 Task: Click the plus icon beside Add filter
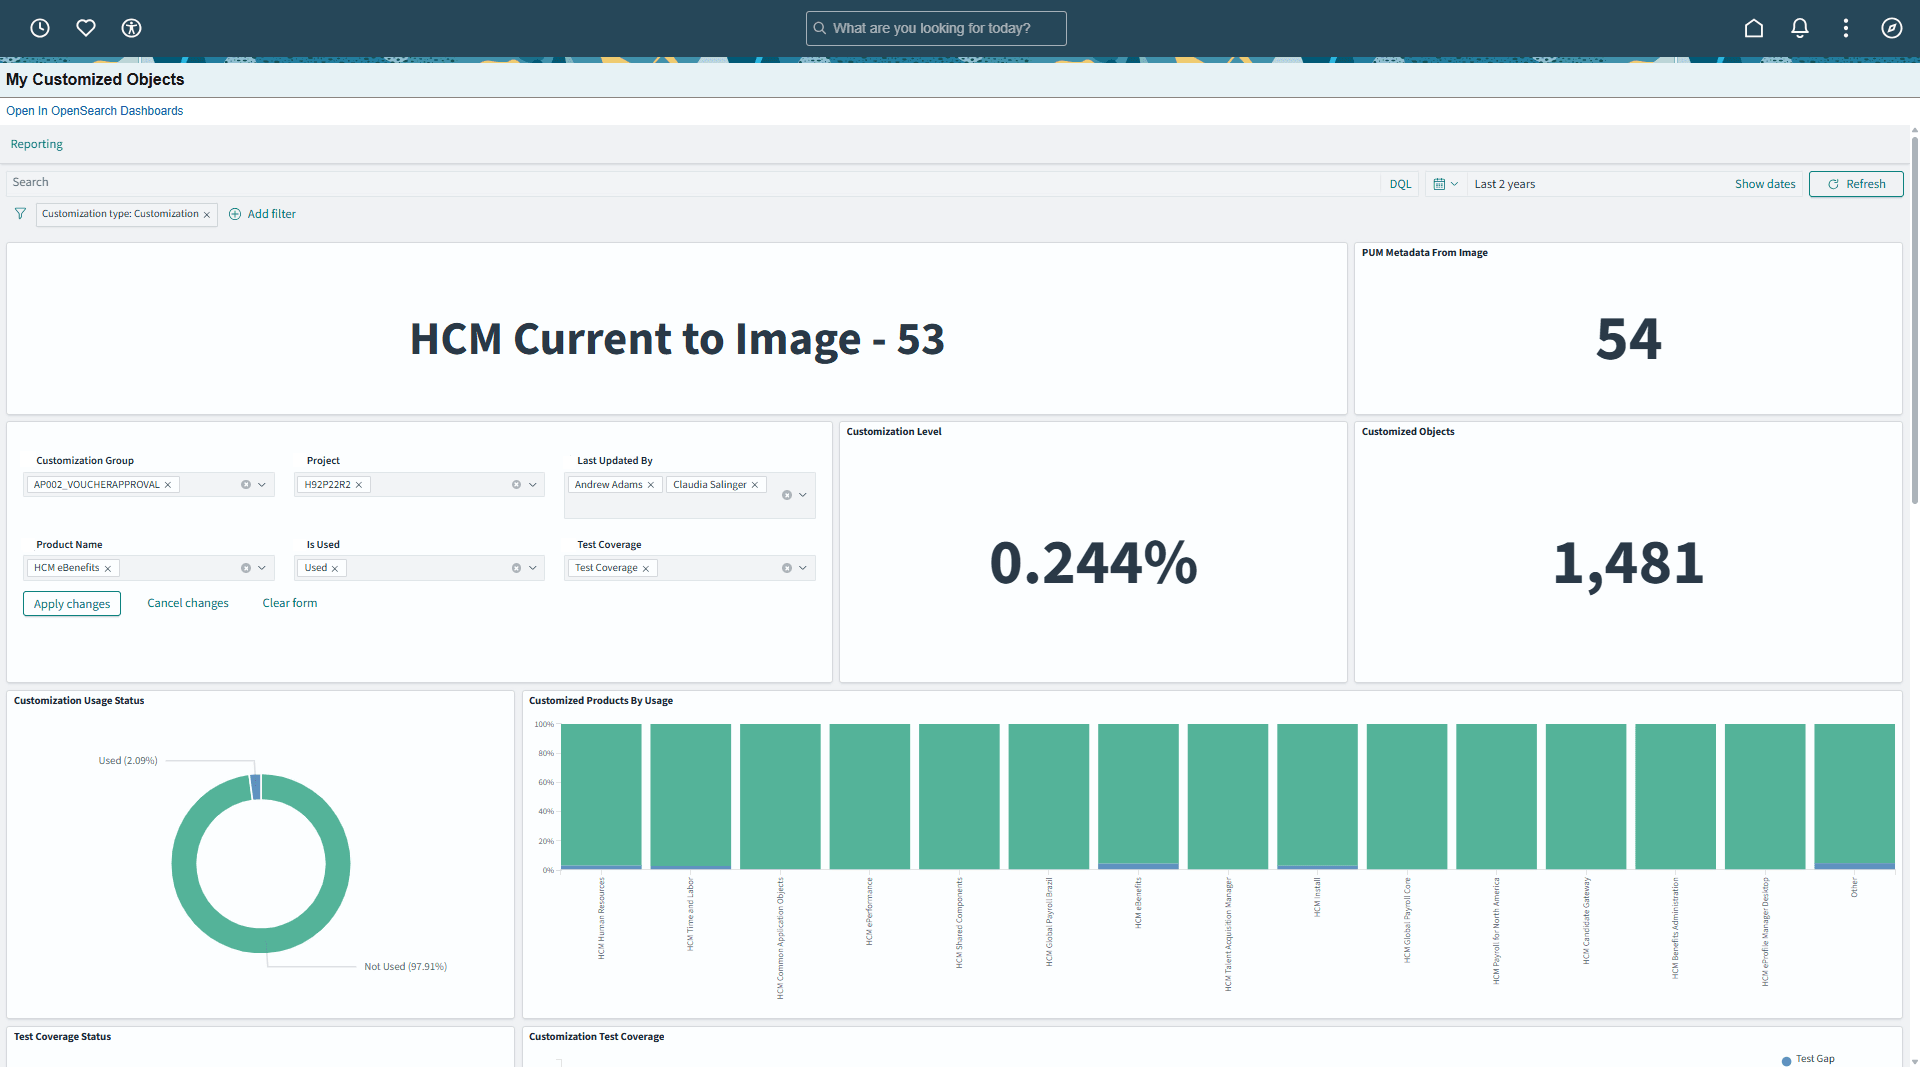235,214
